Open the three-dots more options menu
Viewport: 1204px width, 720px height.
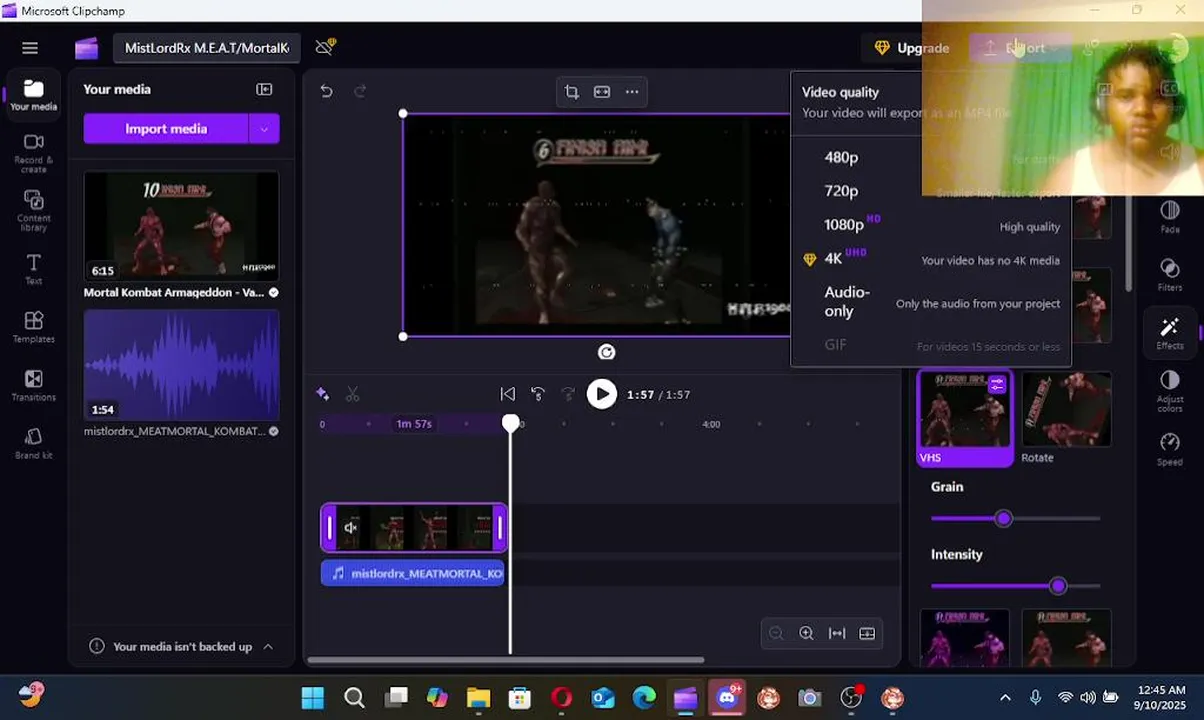(x=632, y=91)
